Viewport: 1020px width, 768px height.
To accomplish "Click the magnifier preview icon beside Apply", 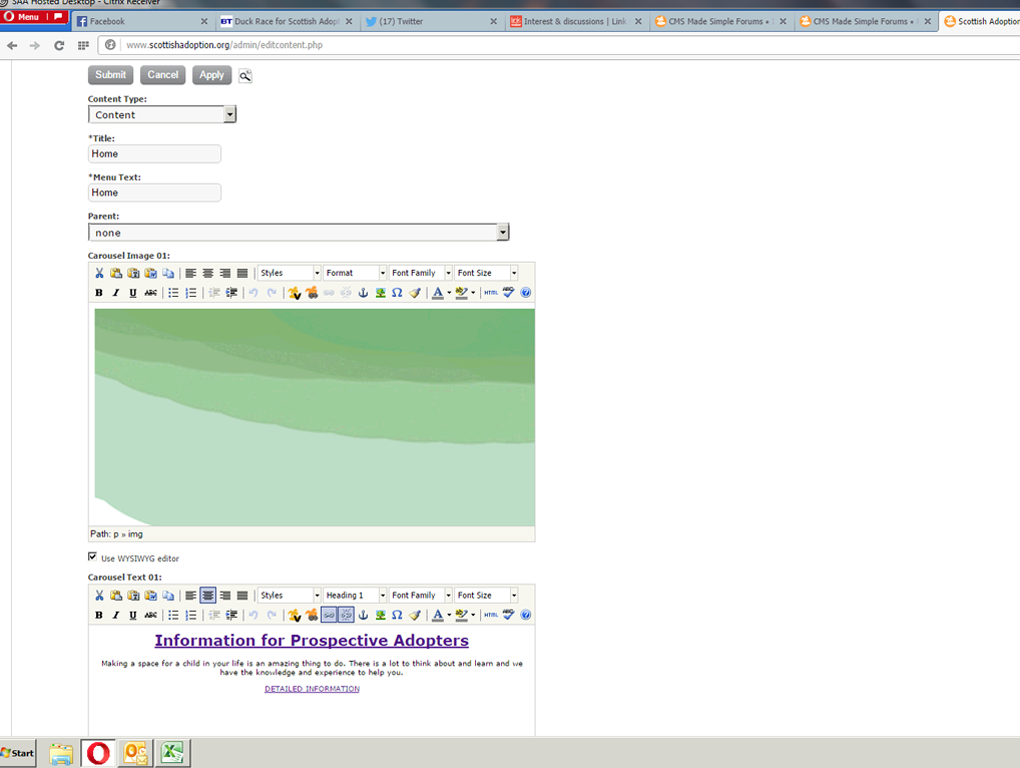I will (x=245, y=75).
